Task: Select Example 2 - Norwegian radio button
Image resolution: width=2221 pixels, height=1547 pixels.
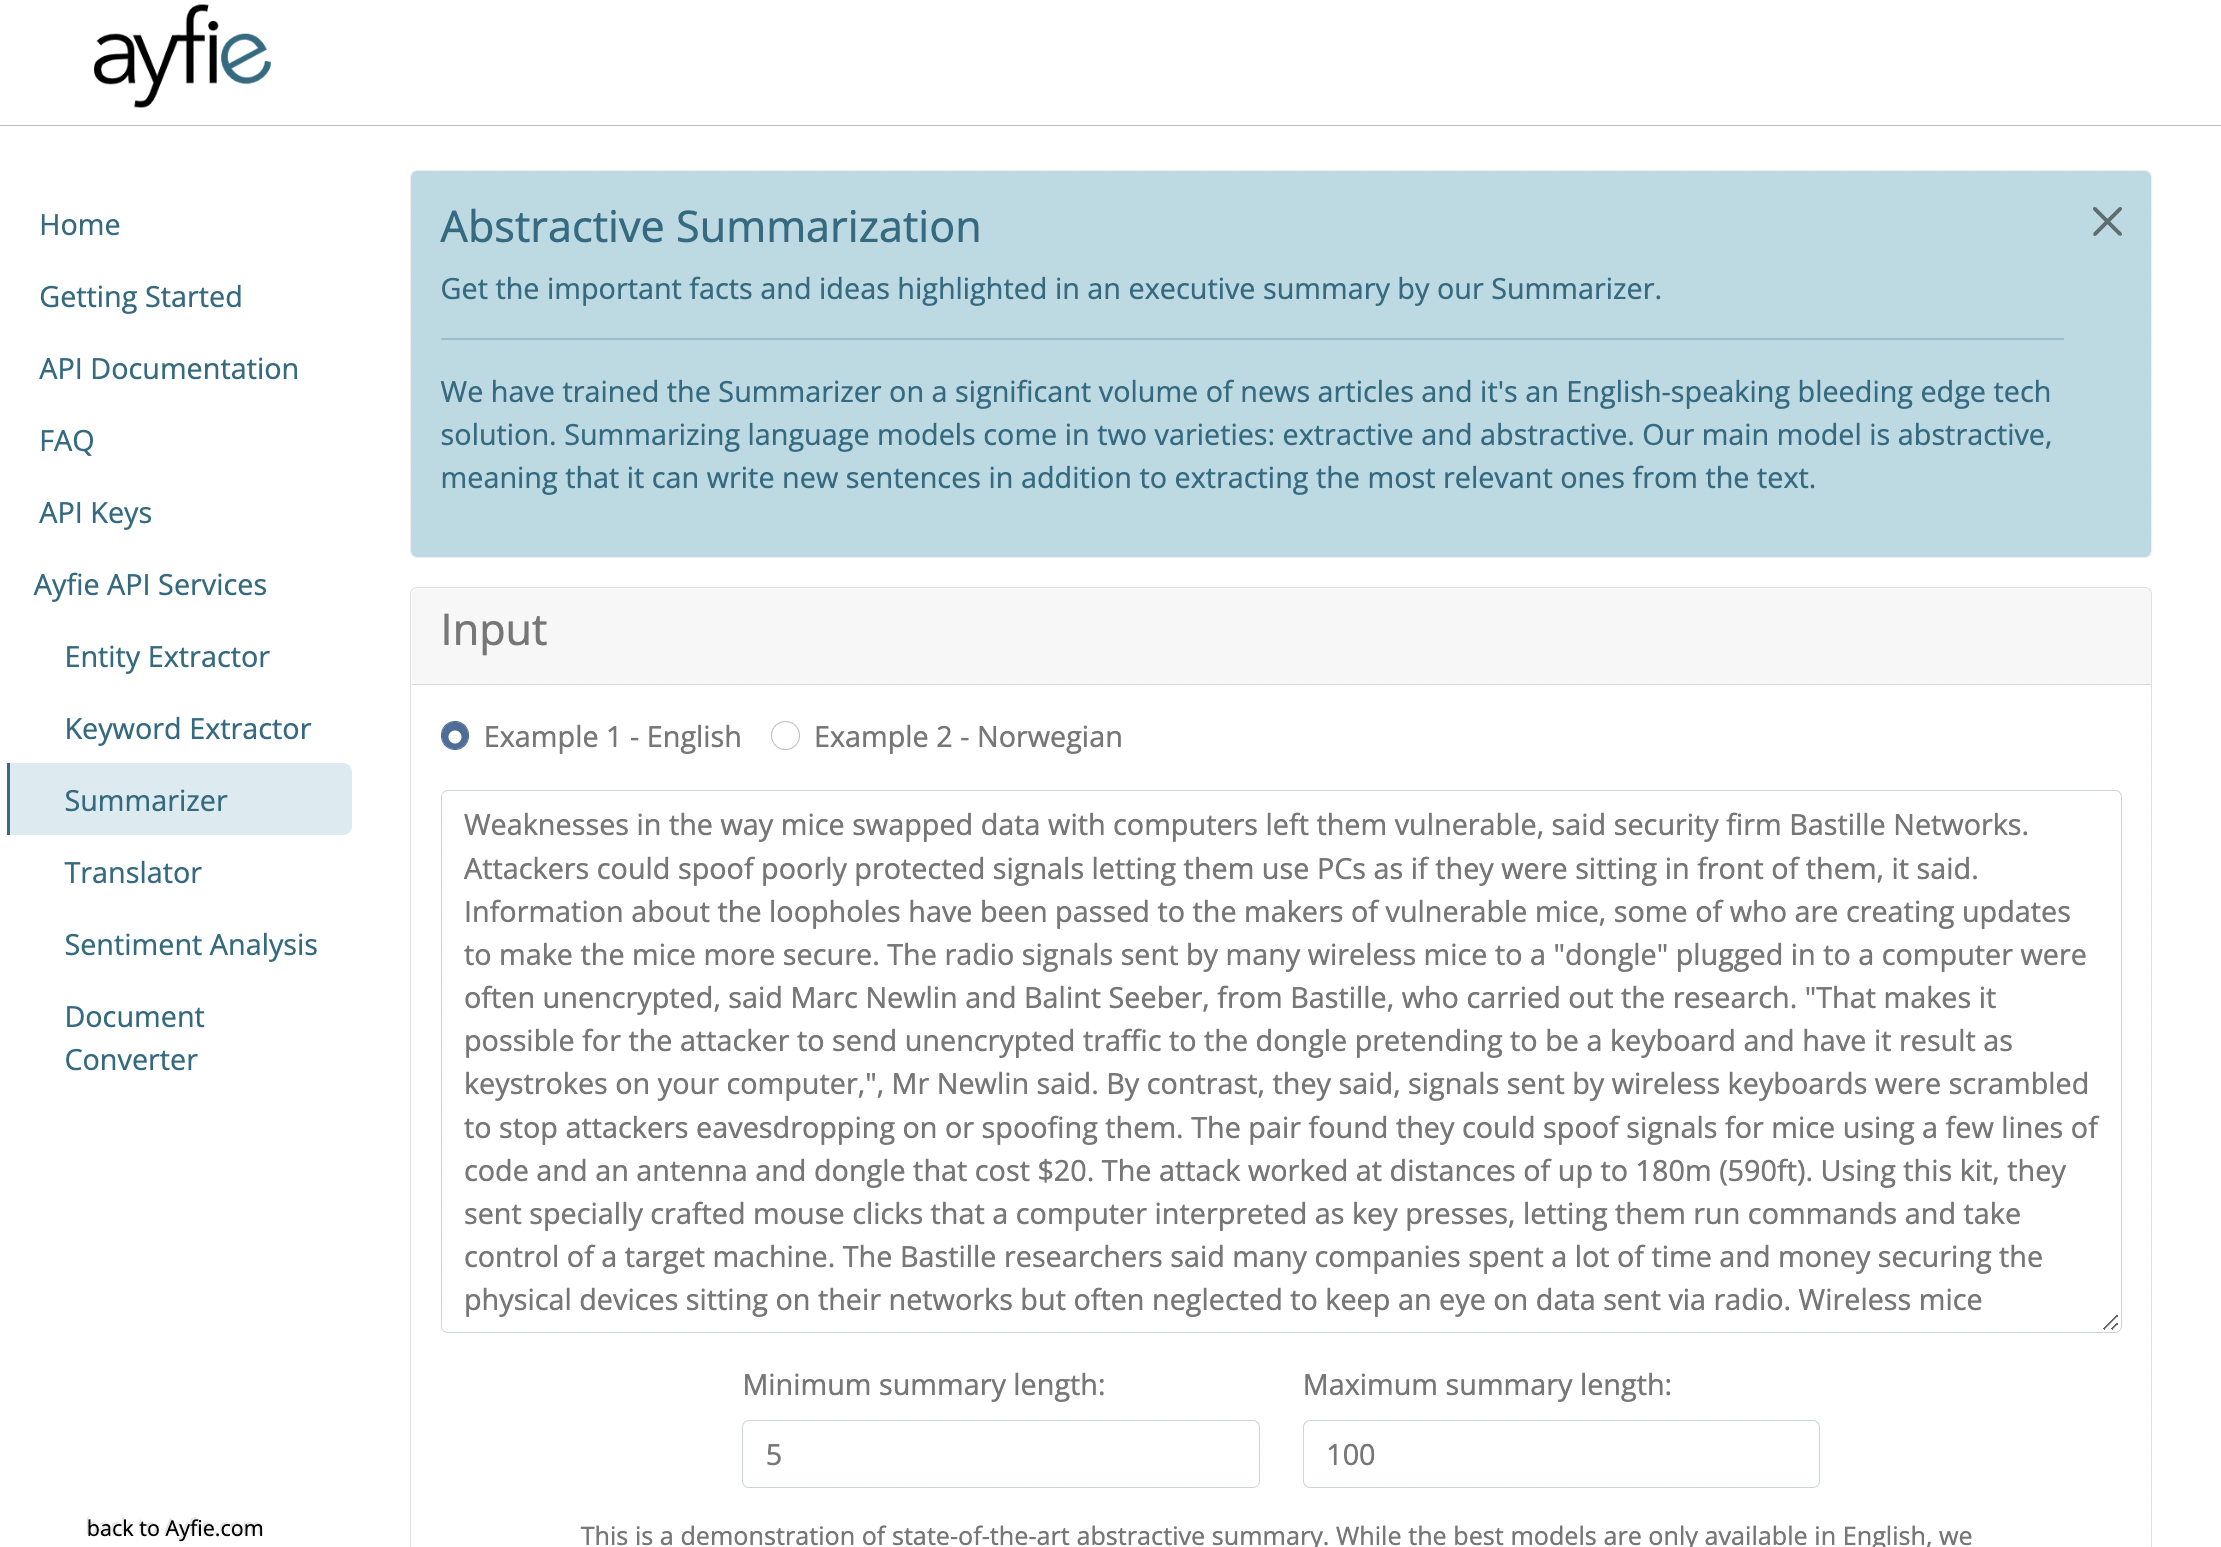Action: pyautogui.click(x=785, y=736)
